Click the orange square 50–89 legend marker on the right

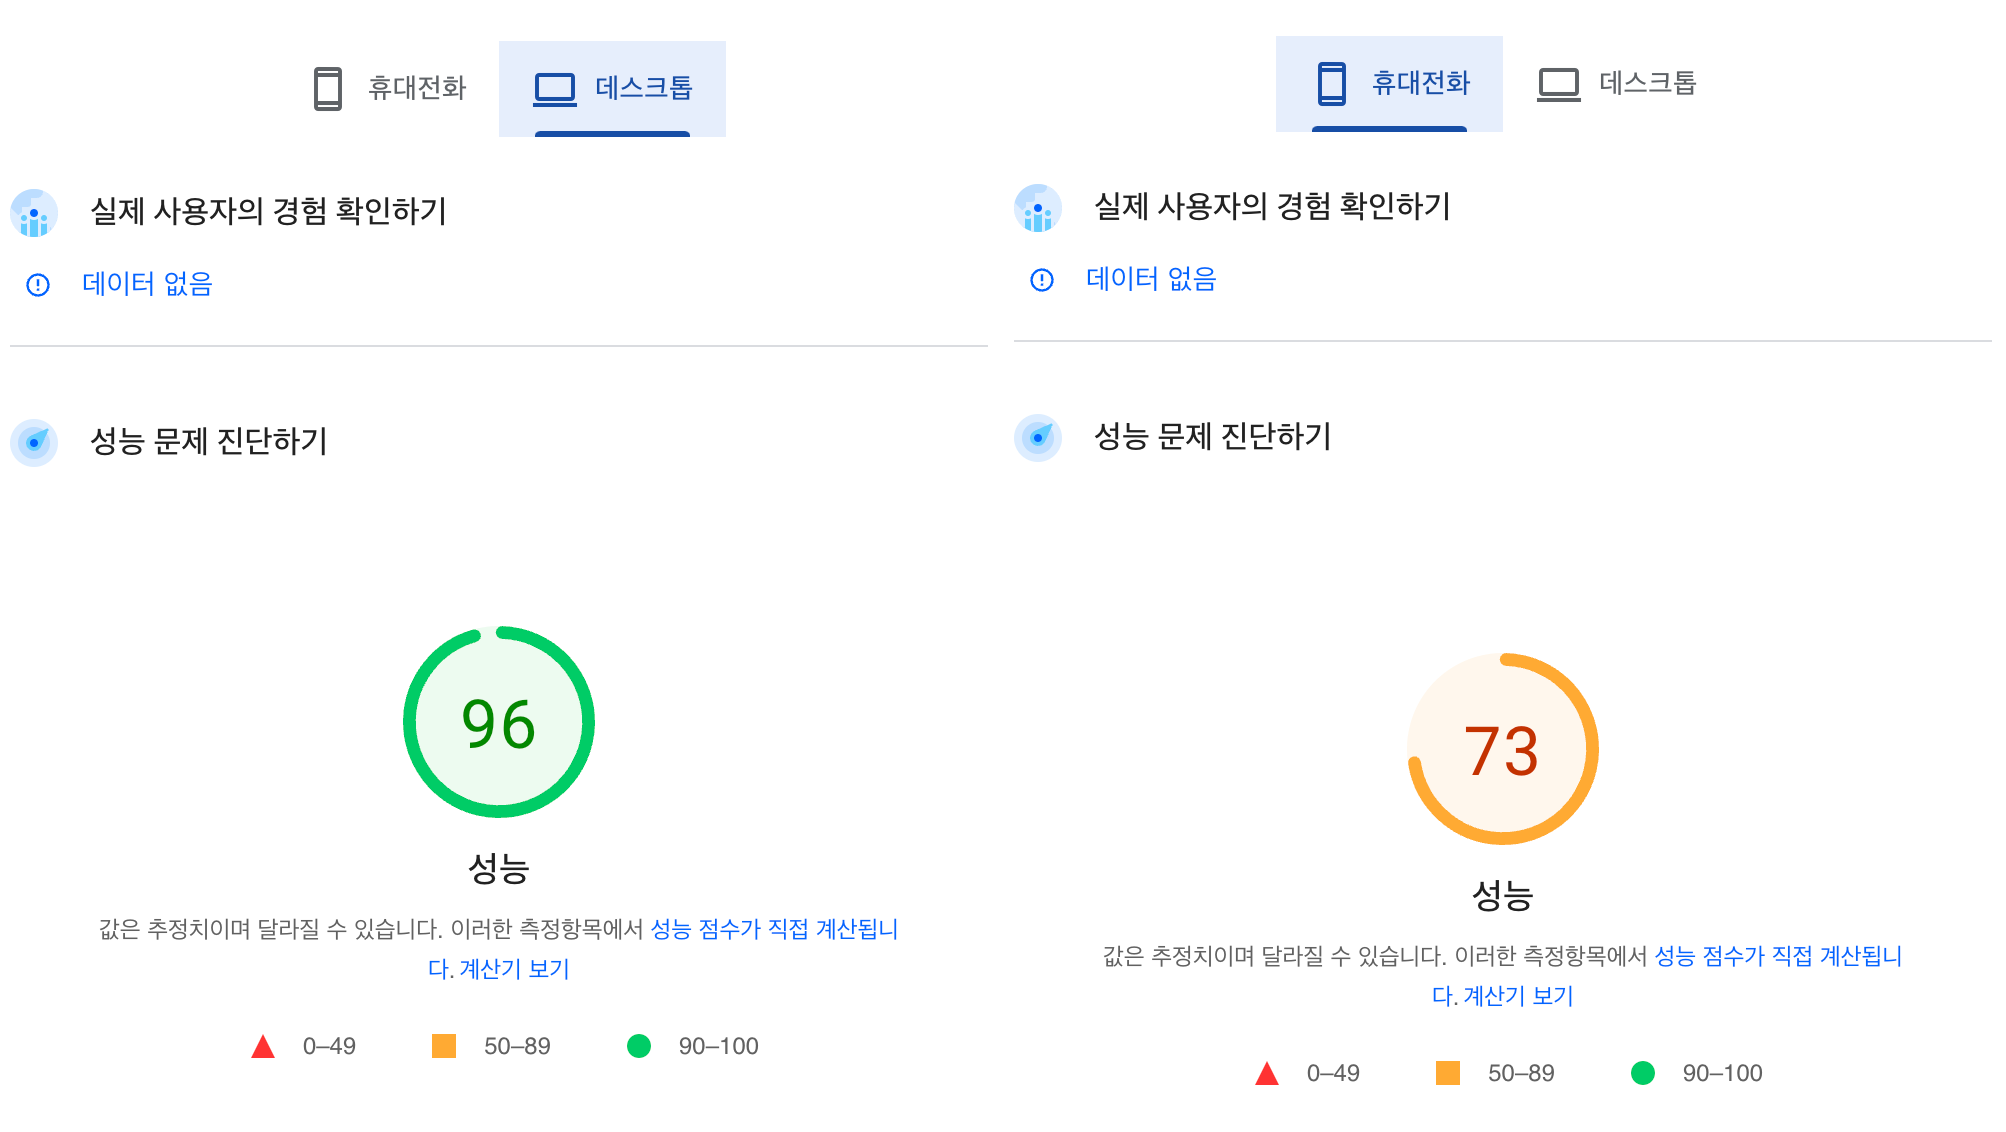click(1447, 1073)
